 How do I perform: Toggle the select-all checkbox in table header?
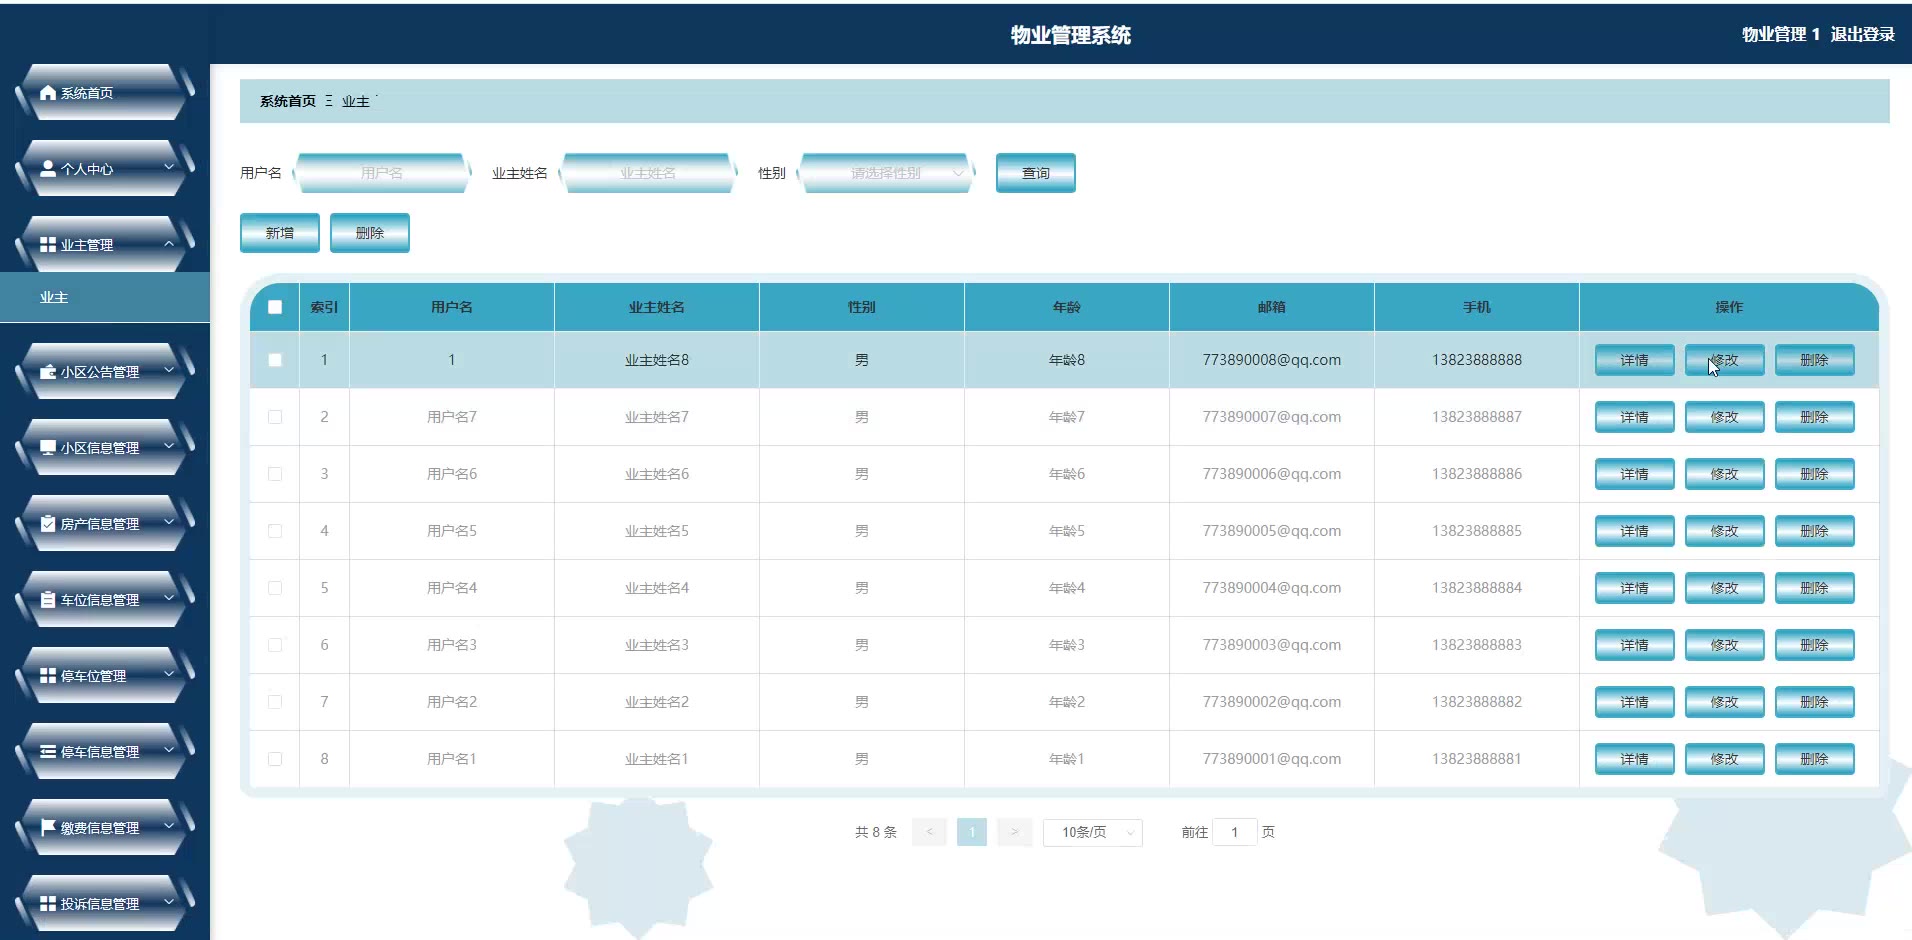(x=275, y=307)
